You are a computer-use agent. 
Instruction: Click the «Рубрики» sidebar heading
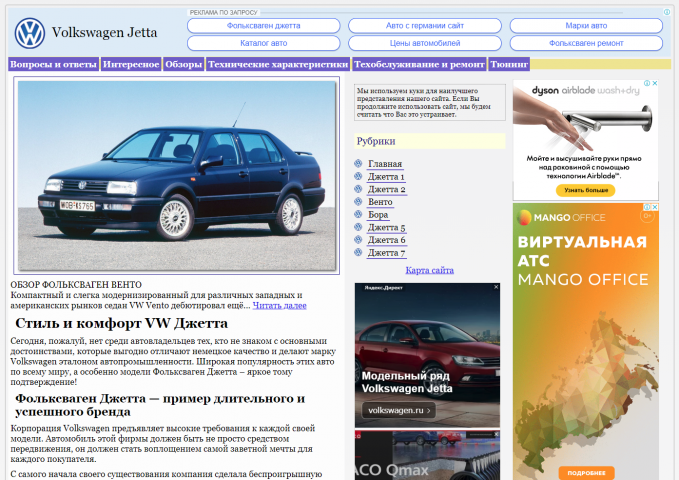(430, 141)
